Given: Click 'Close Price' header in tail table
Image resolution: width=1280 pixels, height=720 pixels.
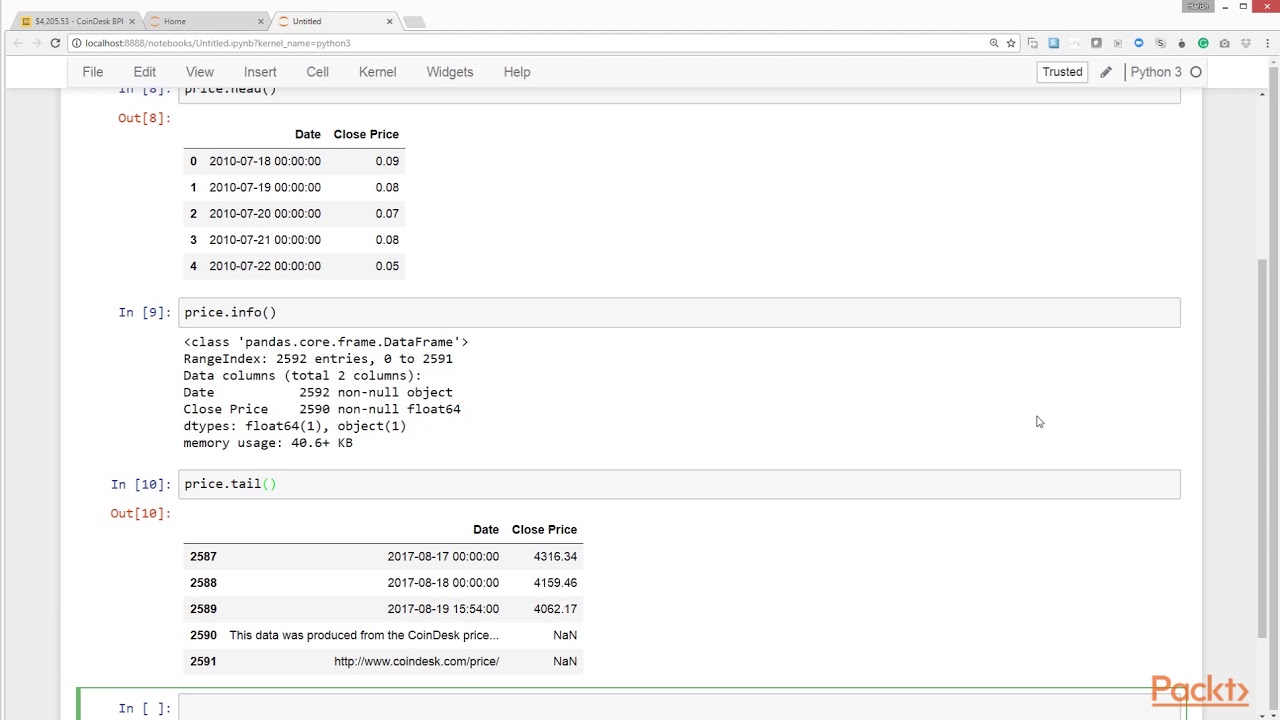Looking at the screenshot, I should [x=544, y=530].
